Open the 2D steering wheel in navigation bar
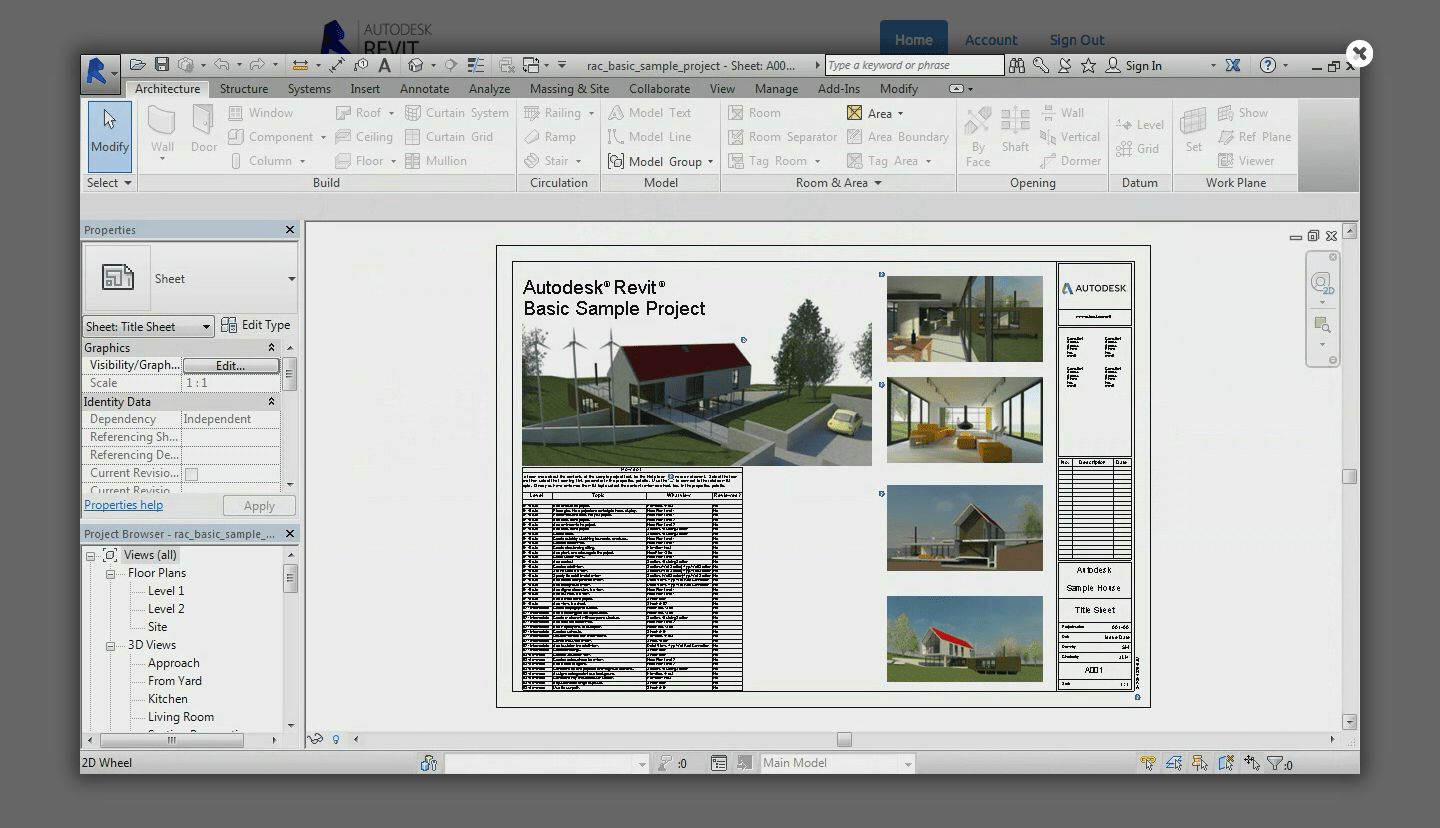 (1322, 283)
